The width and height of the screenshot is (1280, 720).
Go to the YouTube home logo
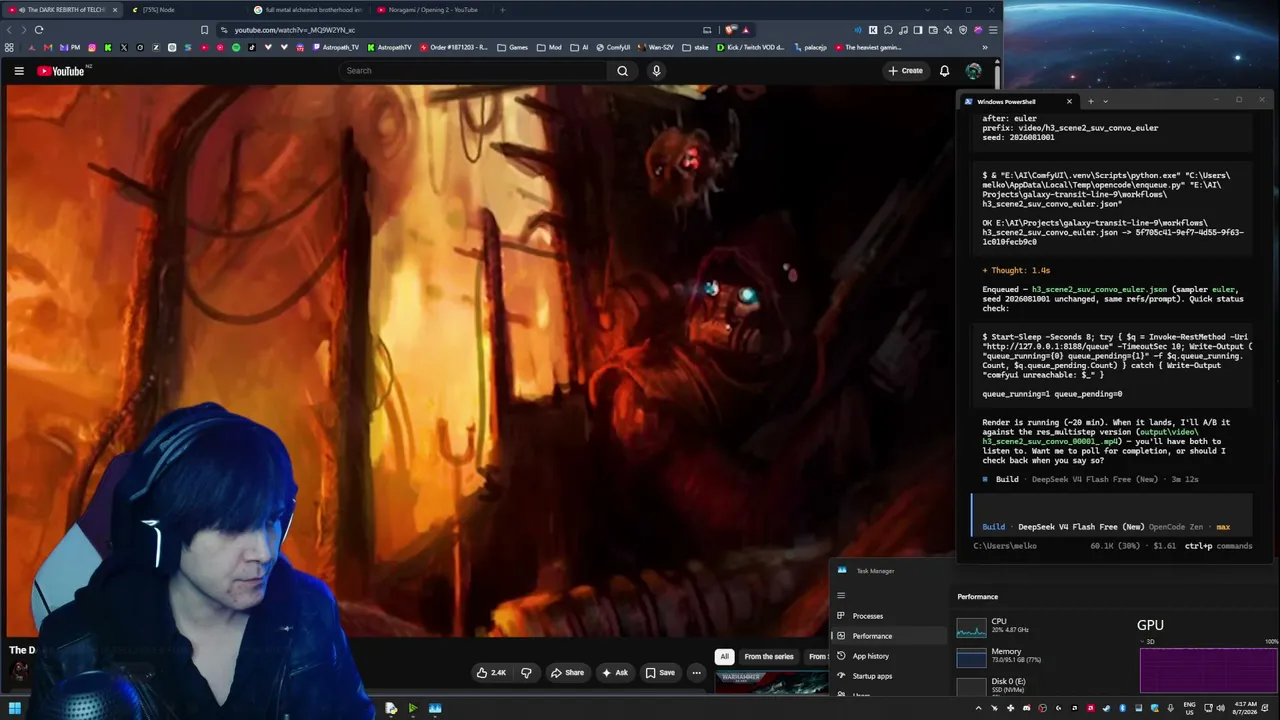tap(61, 71)
